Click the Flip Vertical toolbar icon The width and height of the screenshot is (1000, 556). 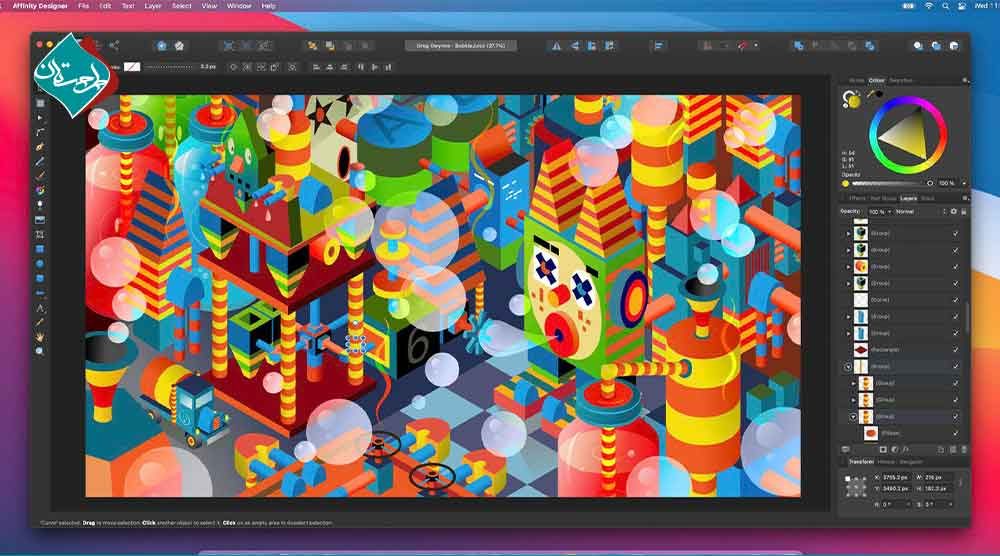coord(575,46)
